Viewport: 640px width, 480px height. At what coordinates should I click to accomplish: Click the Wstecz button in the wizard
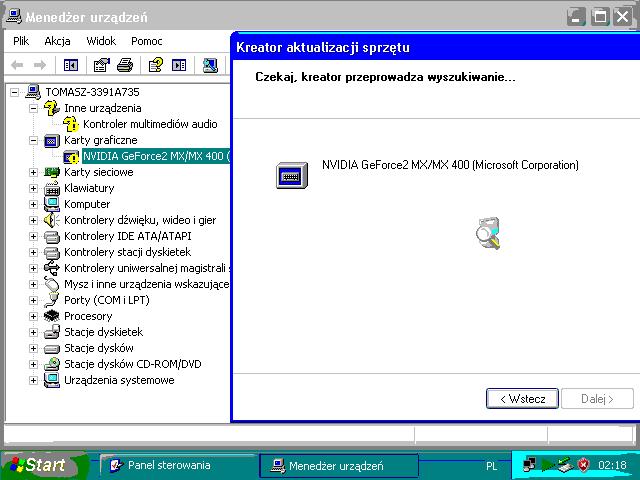(522, 398)
